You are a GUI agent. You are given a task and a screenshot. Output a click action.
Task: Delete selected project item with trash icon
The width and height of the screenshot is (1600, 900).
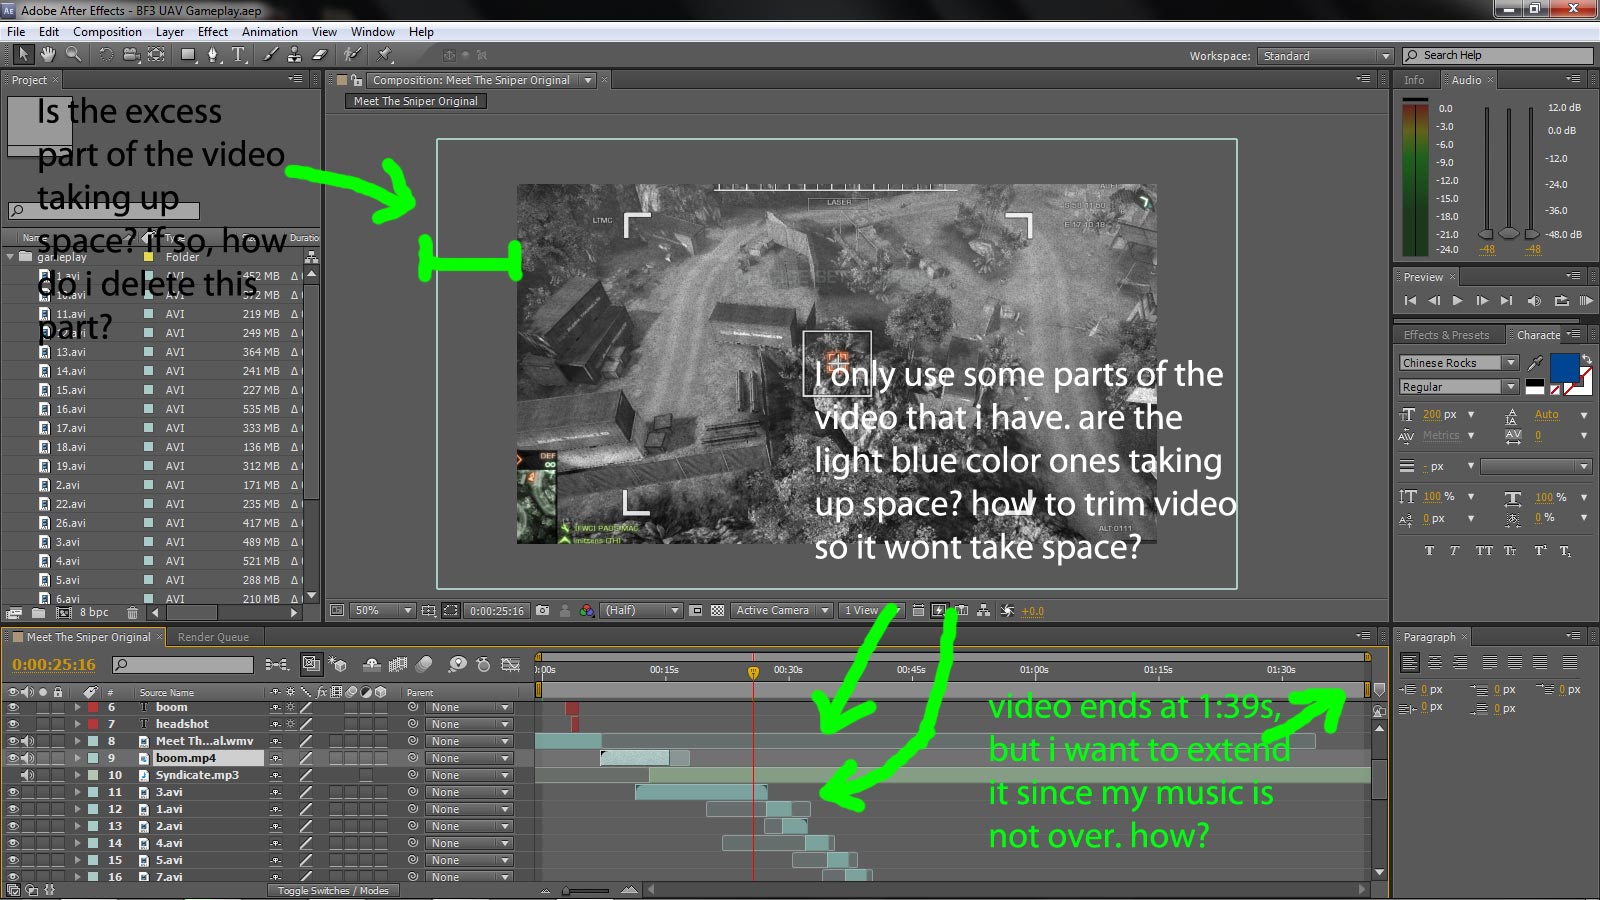132,612
